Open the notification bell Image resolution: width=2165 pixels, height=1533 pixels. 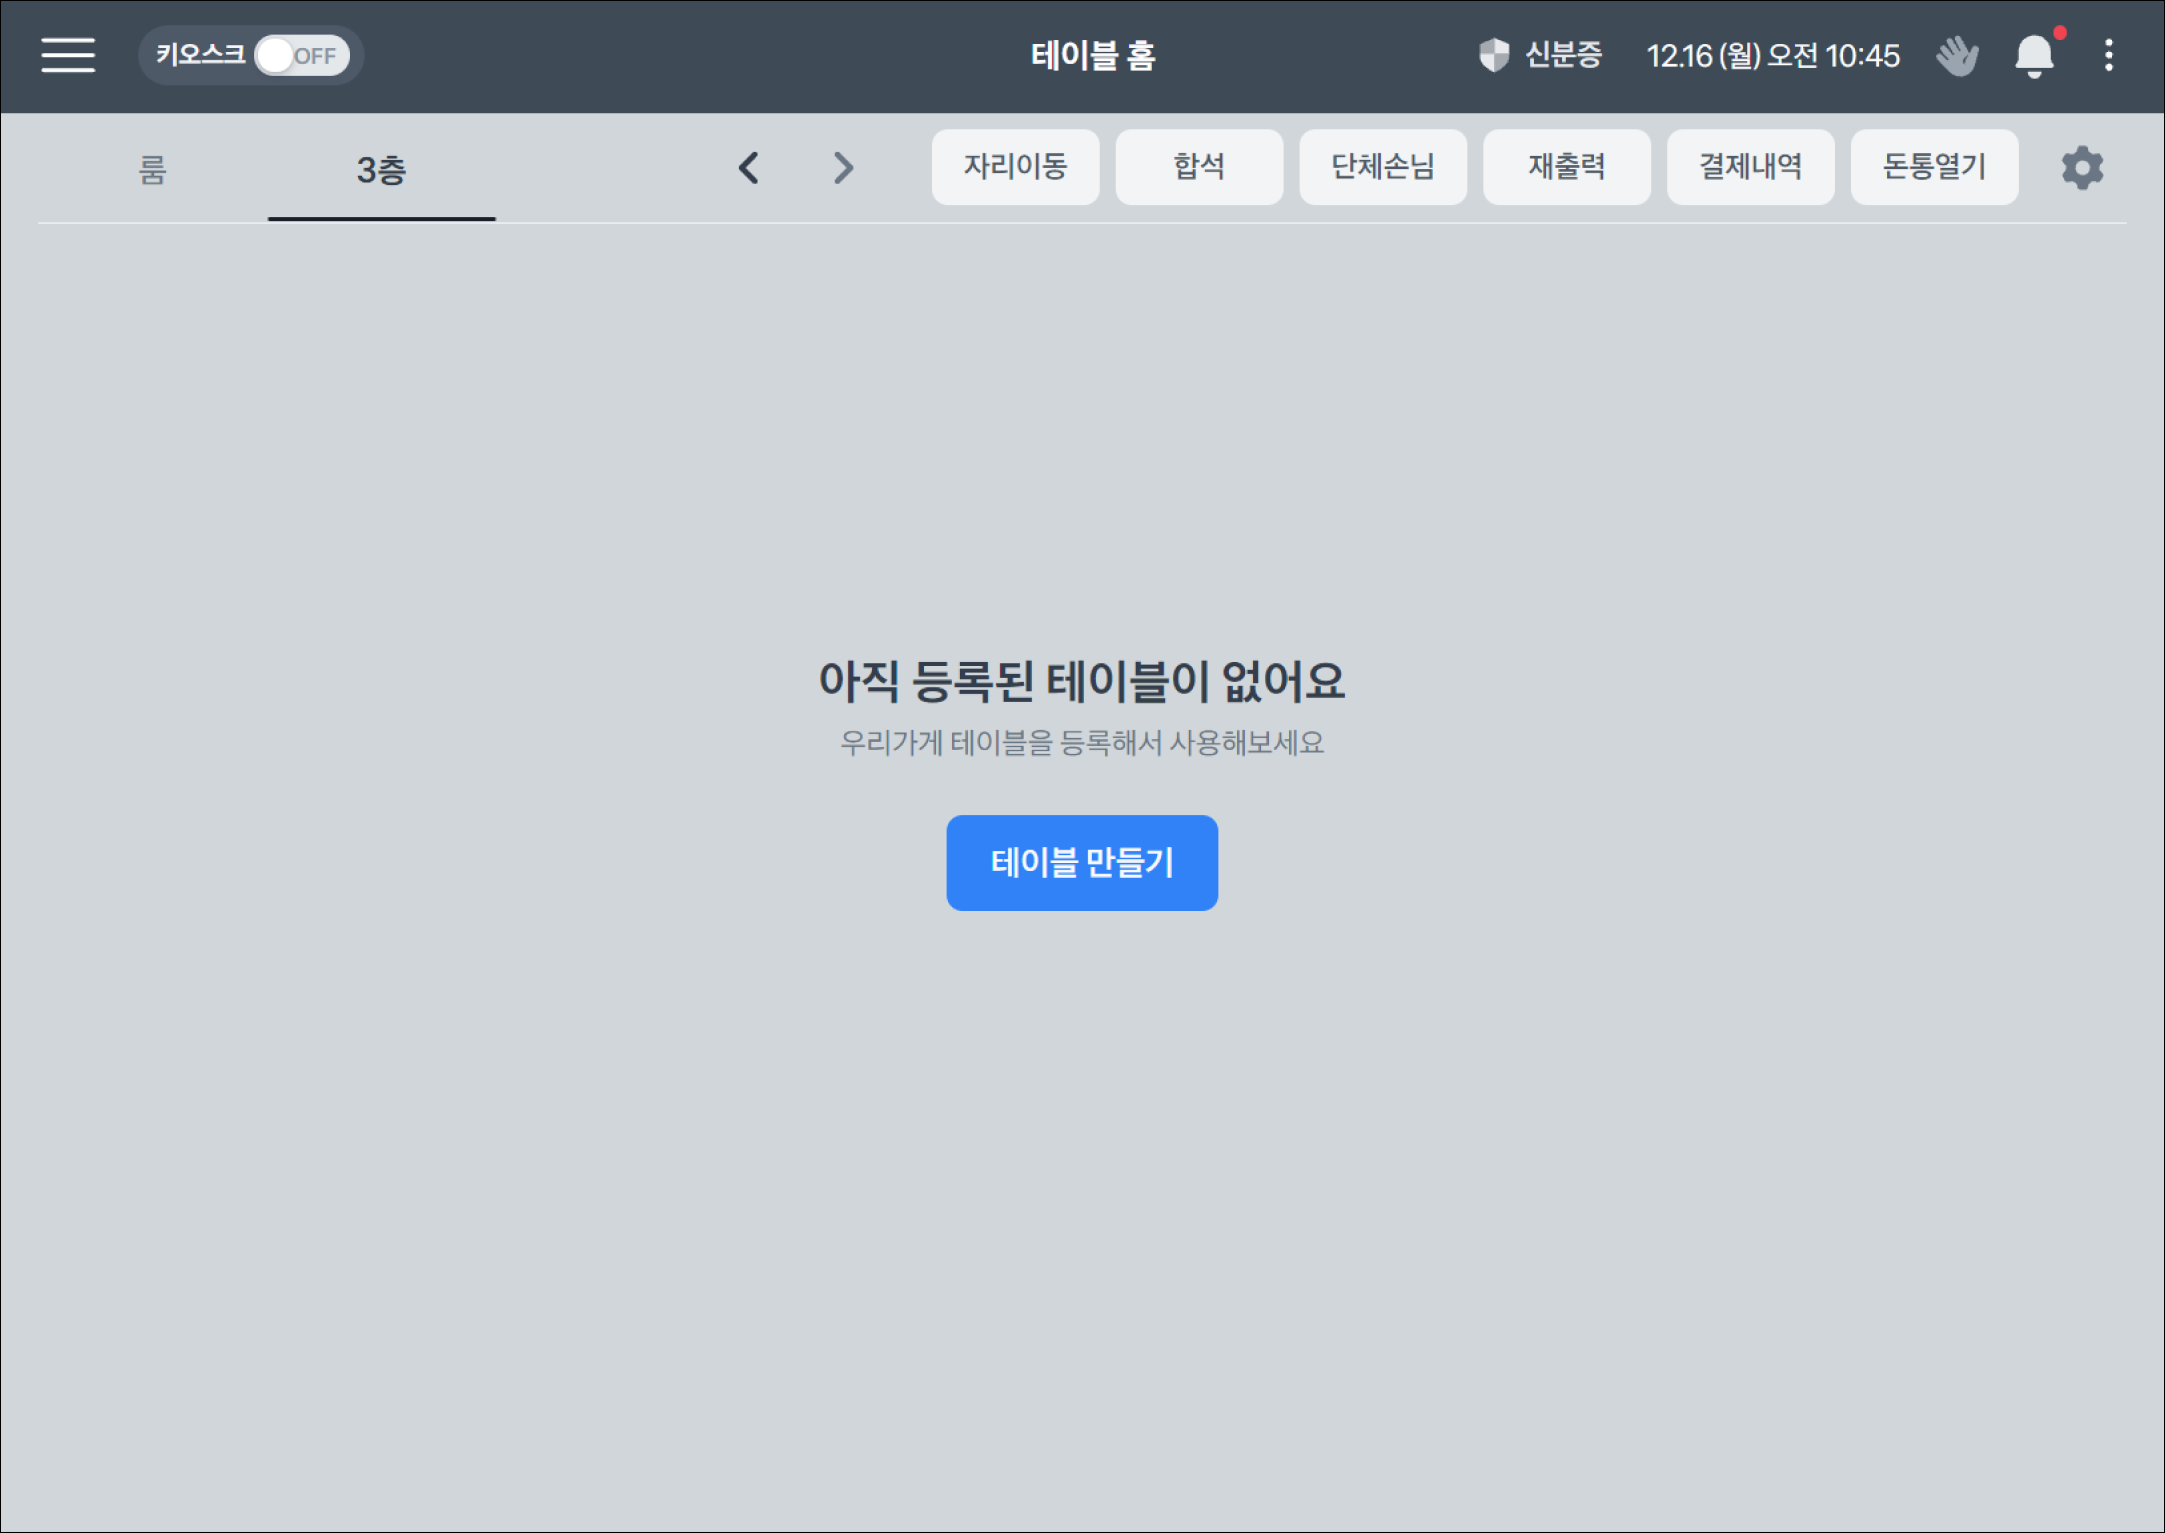(x=2034, y=55)
